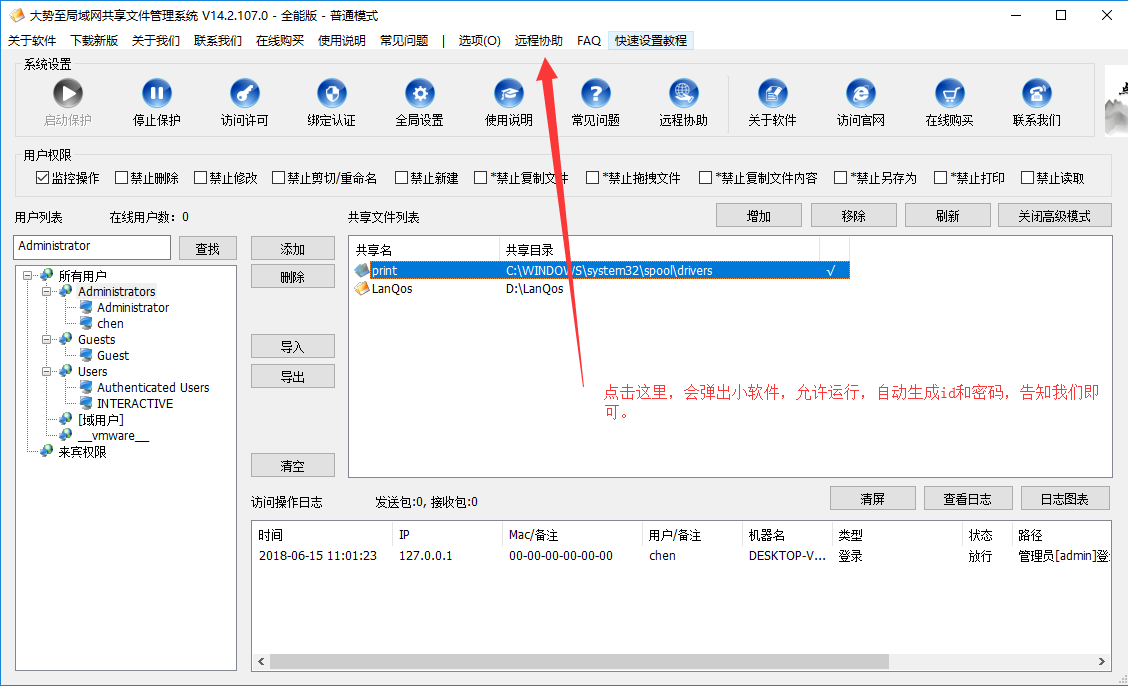Click the 常见问题 question mark icon
Viewport: 1128px width, 686px height.
pyautogui.click(x=595, y=94)
